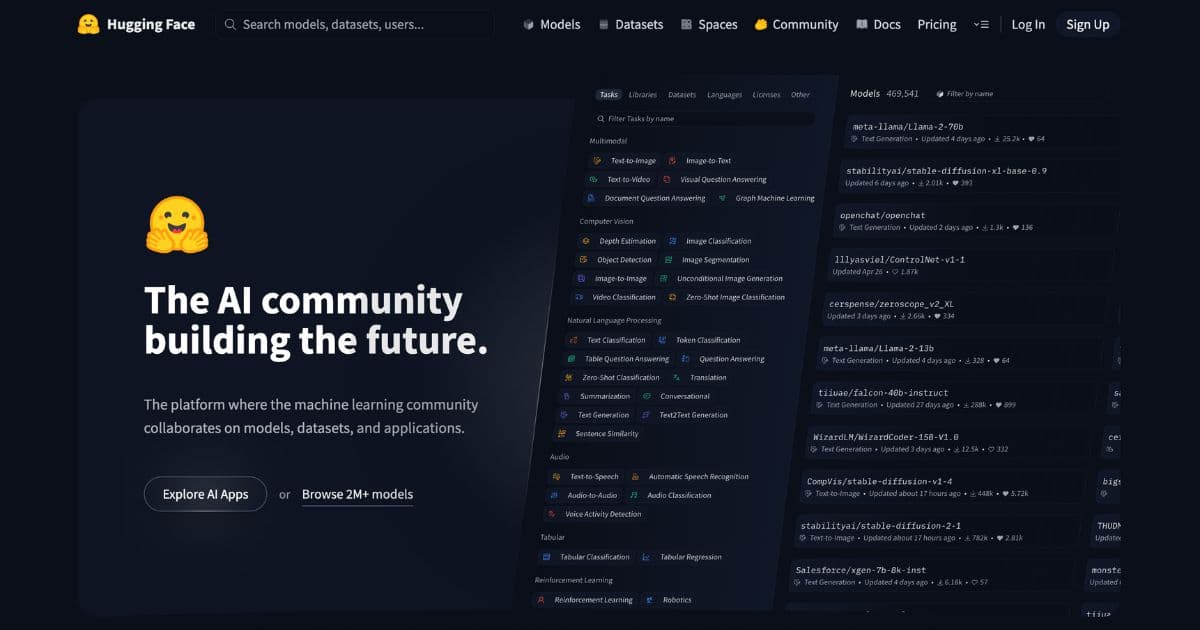Click the Filter Tasks by name field
This screenshot has width=1200, height=630.
tap(700, 118)
